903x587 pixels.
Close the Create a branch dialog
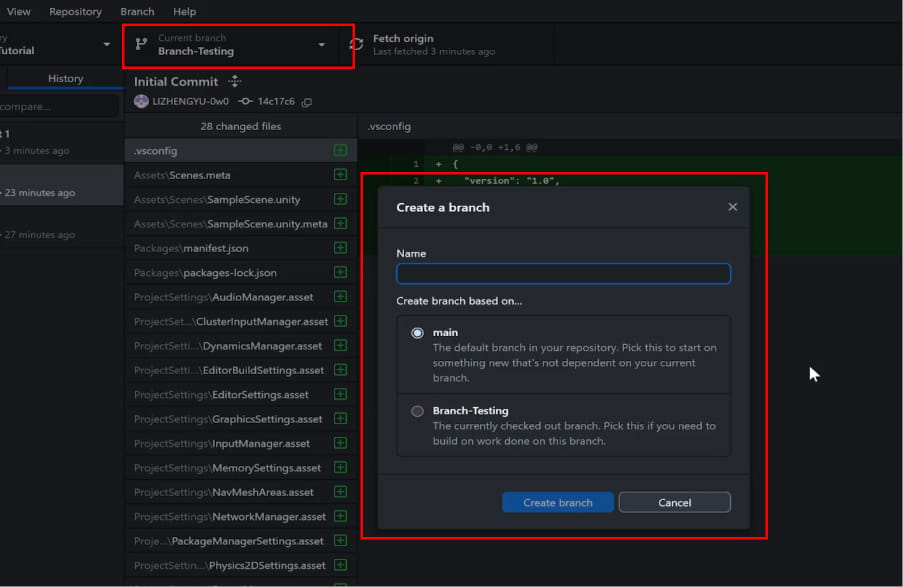pos(731,207)
